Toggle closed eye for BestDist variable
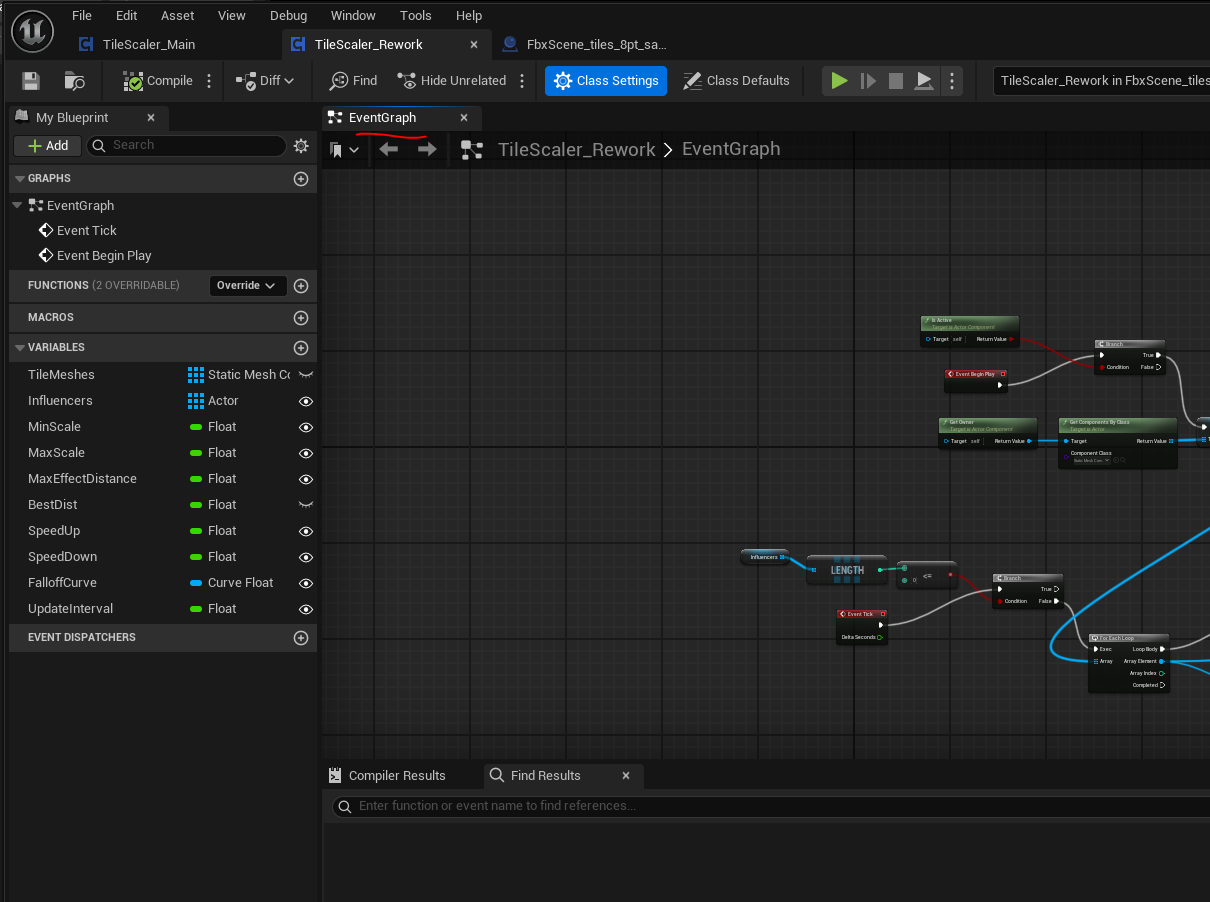This screenshot has height=902, width=1210. [x=306, y=505]
